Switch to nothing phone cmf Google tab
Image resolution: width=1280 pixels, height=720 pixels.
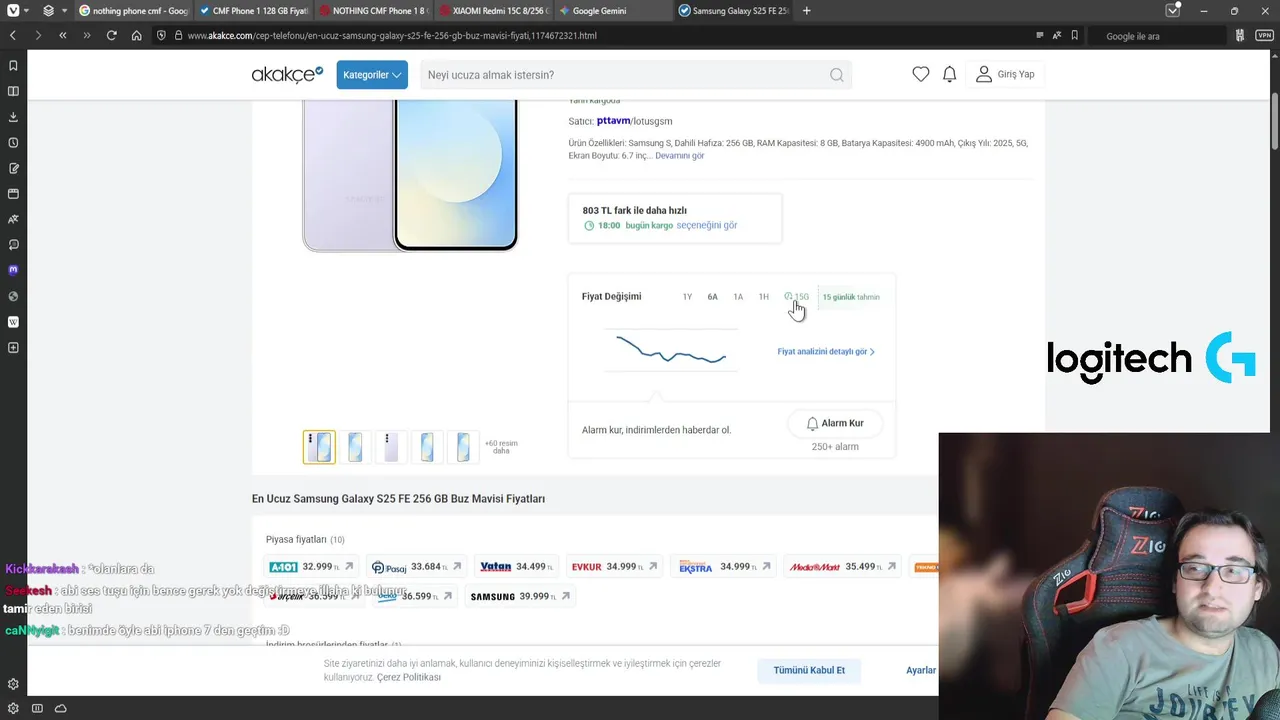pyautogui.click(x=133, y=11)
